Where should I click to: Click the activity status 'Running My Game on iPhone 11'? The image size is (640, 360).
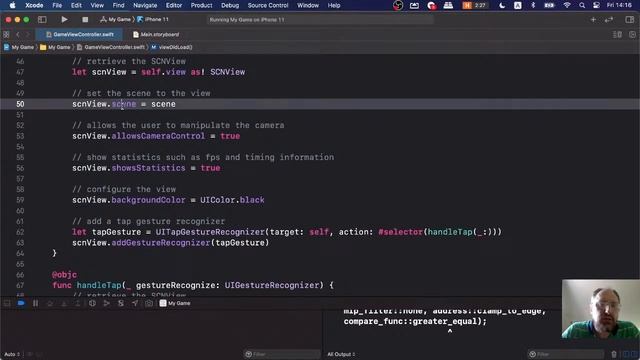(x=247, y=20)
